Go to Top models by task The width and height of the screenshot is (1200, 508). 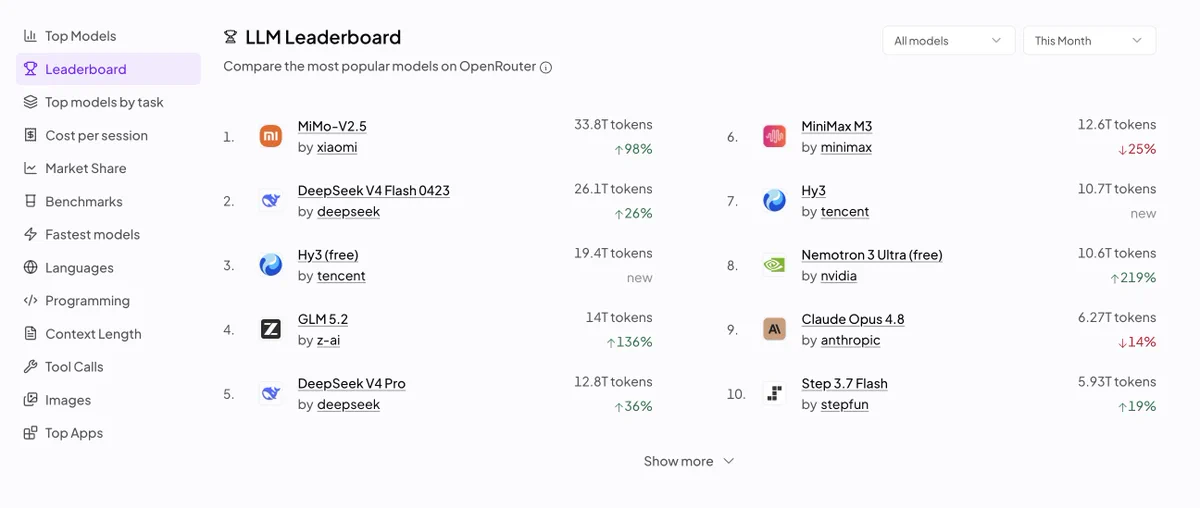(108, 102)
